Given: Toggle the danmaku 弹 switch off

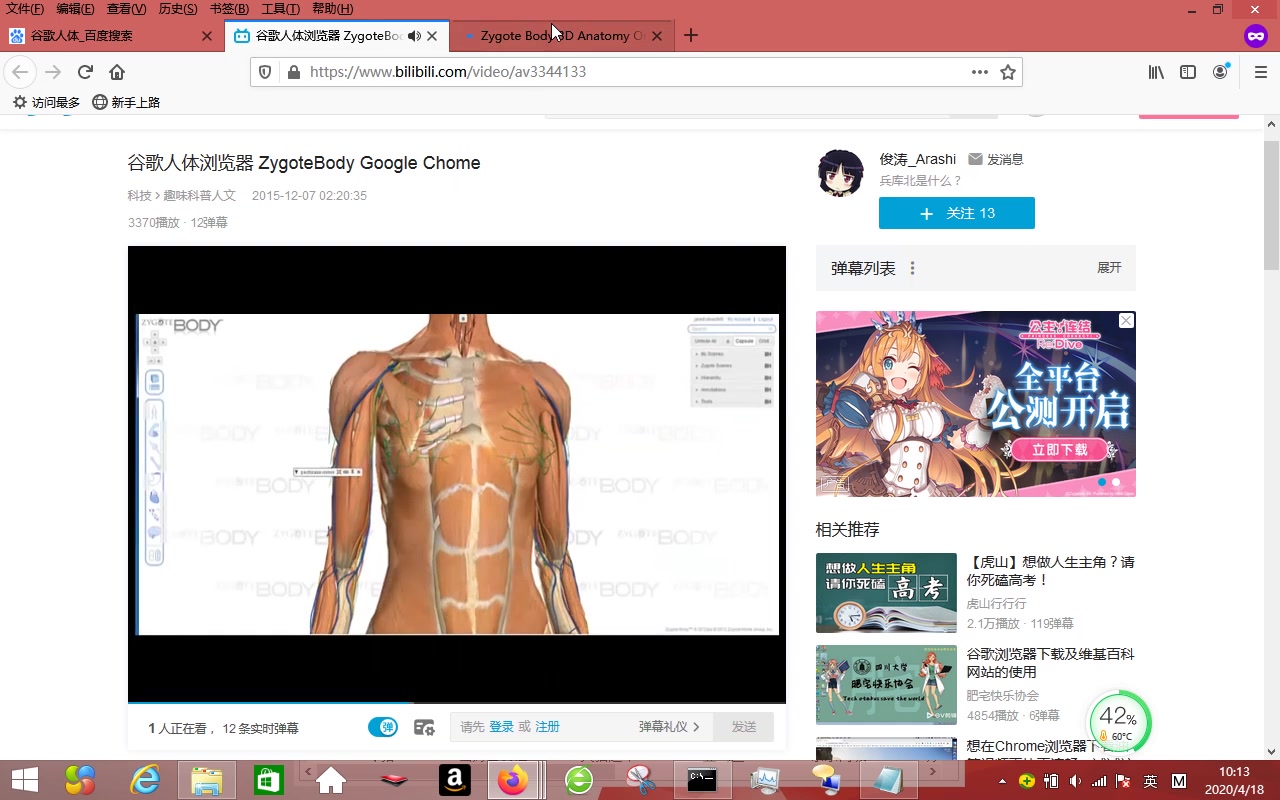Looking at the screenshot, I should tap(383, 727).
